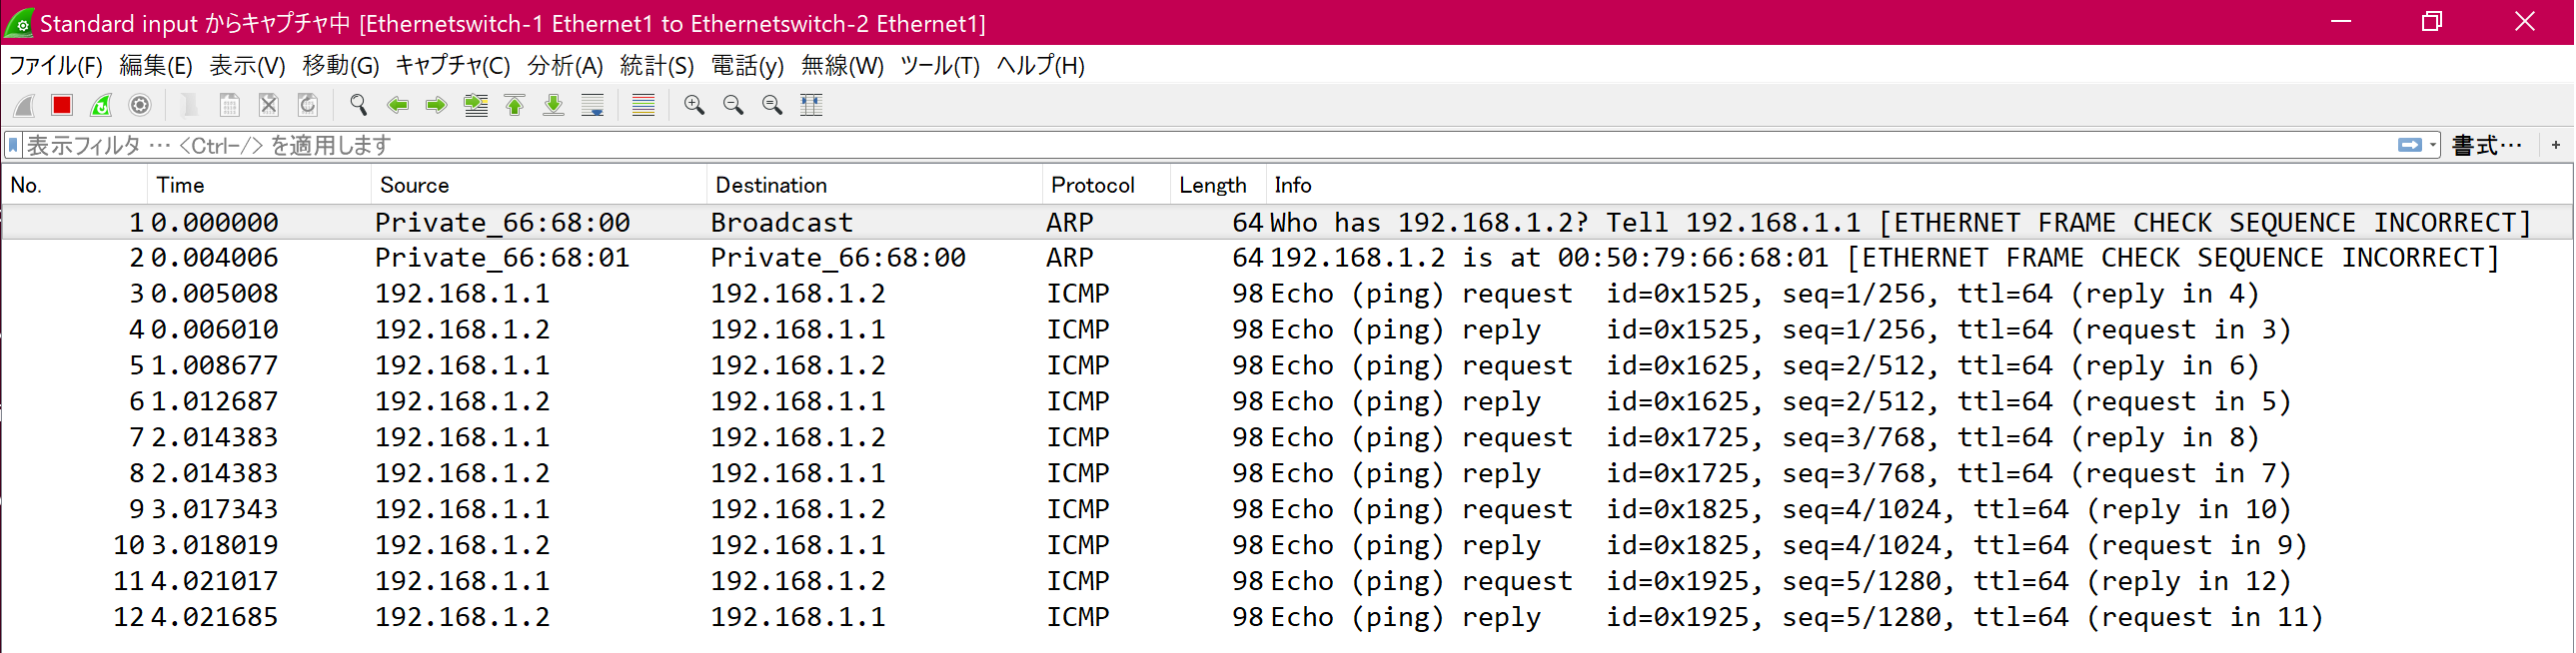Open the ヘルプ(H) menu
Screen dimensions: 2576x653
[1041, 66]
